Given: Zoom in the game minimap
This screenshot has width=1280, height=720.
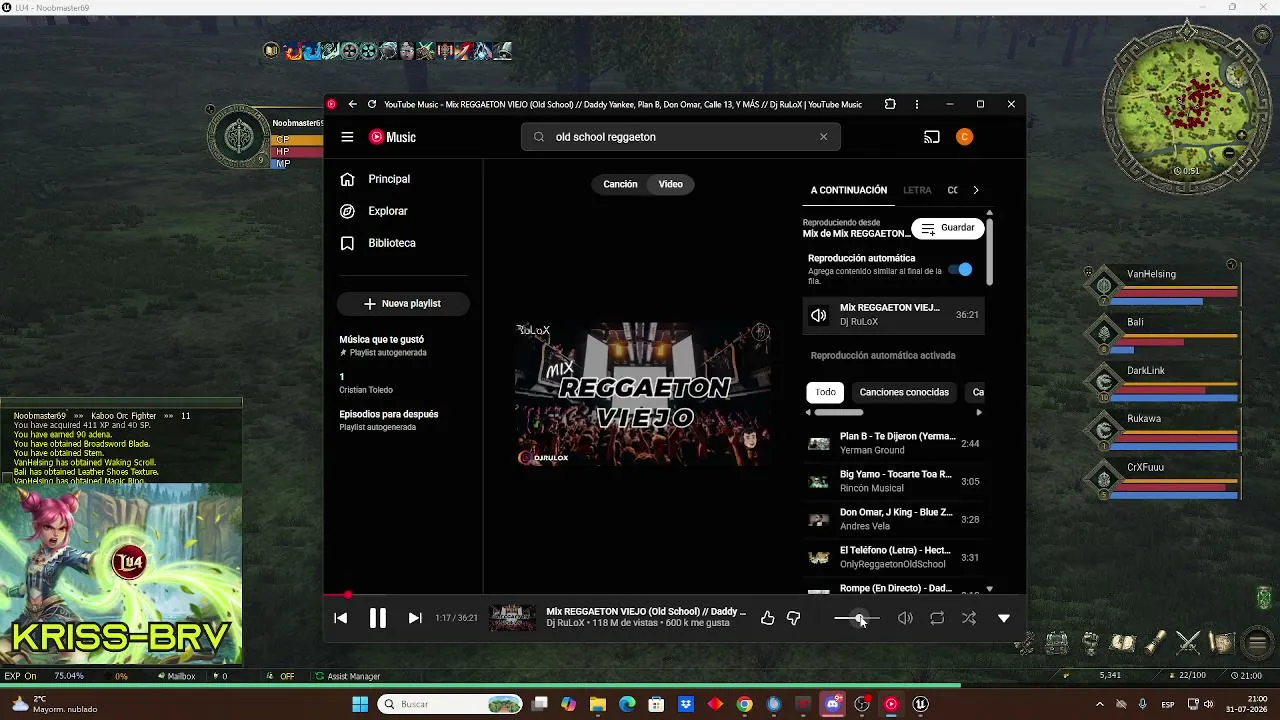Looking at the screenshot, I should coord(1241,135).
